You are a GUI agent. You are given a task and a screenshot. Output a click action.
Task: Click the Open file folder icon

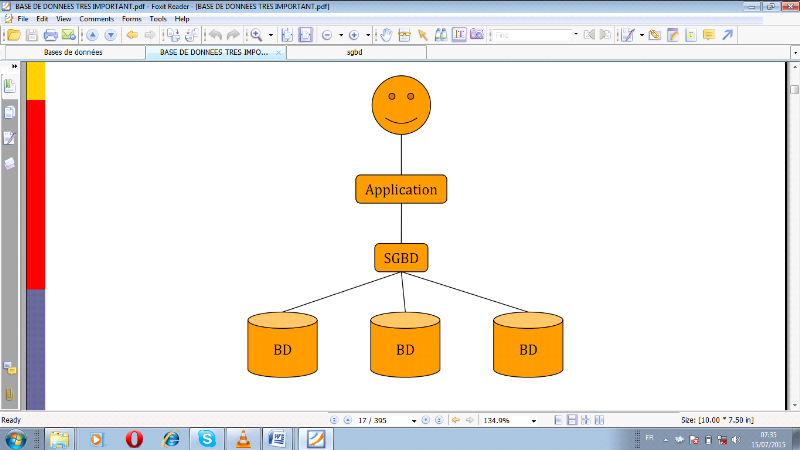pos(13,35)
